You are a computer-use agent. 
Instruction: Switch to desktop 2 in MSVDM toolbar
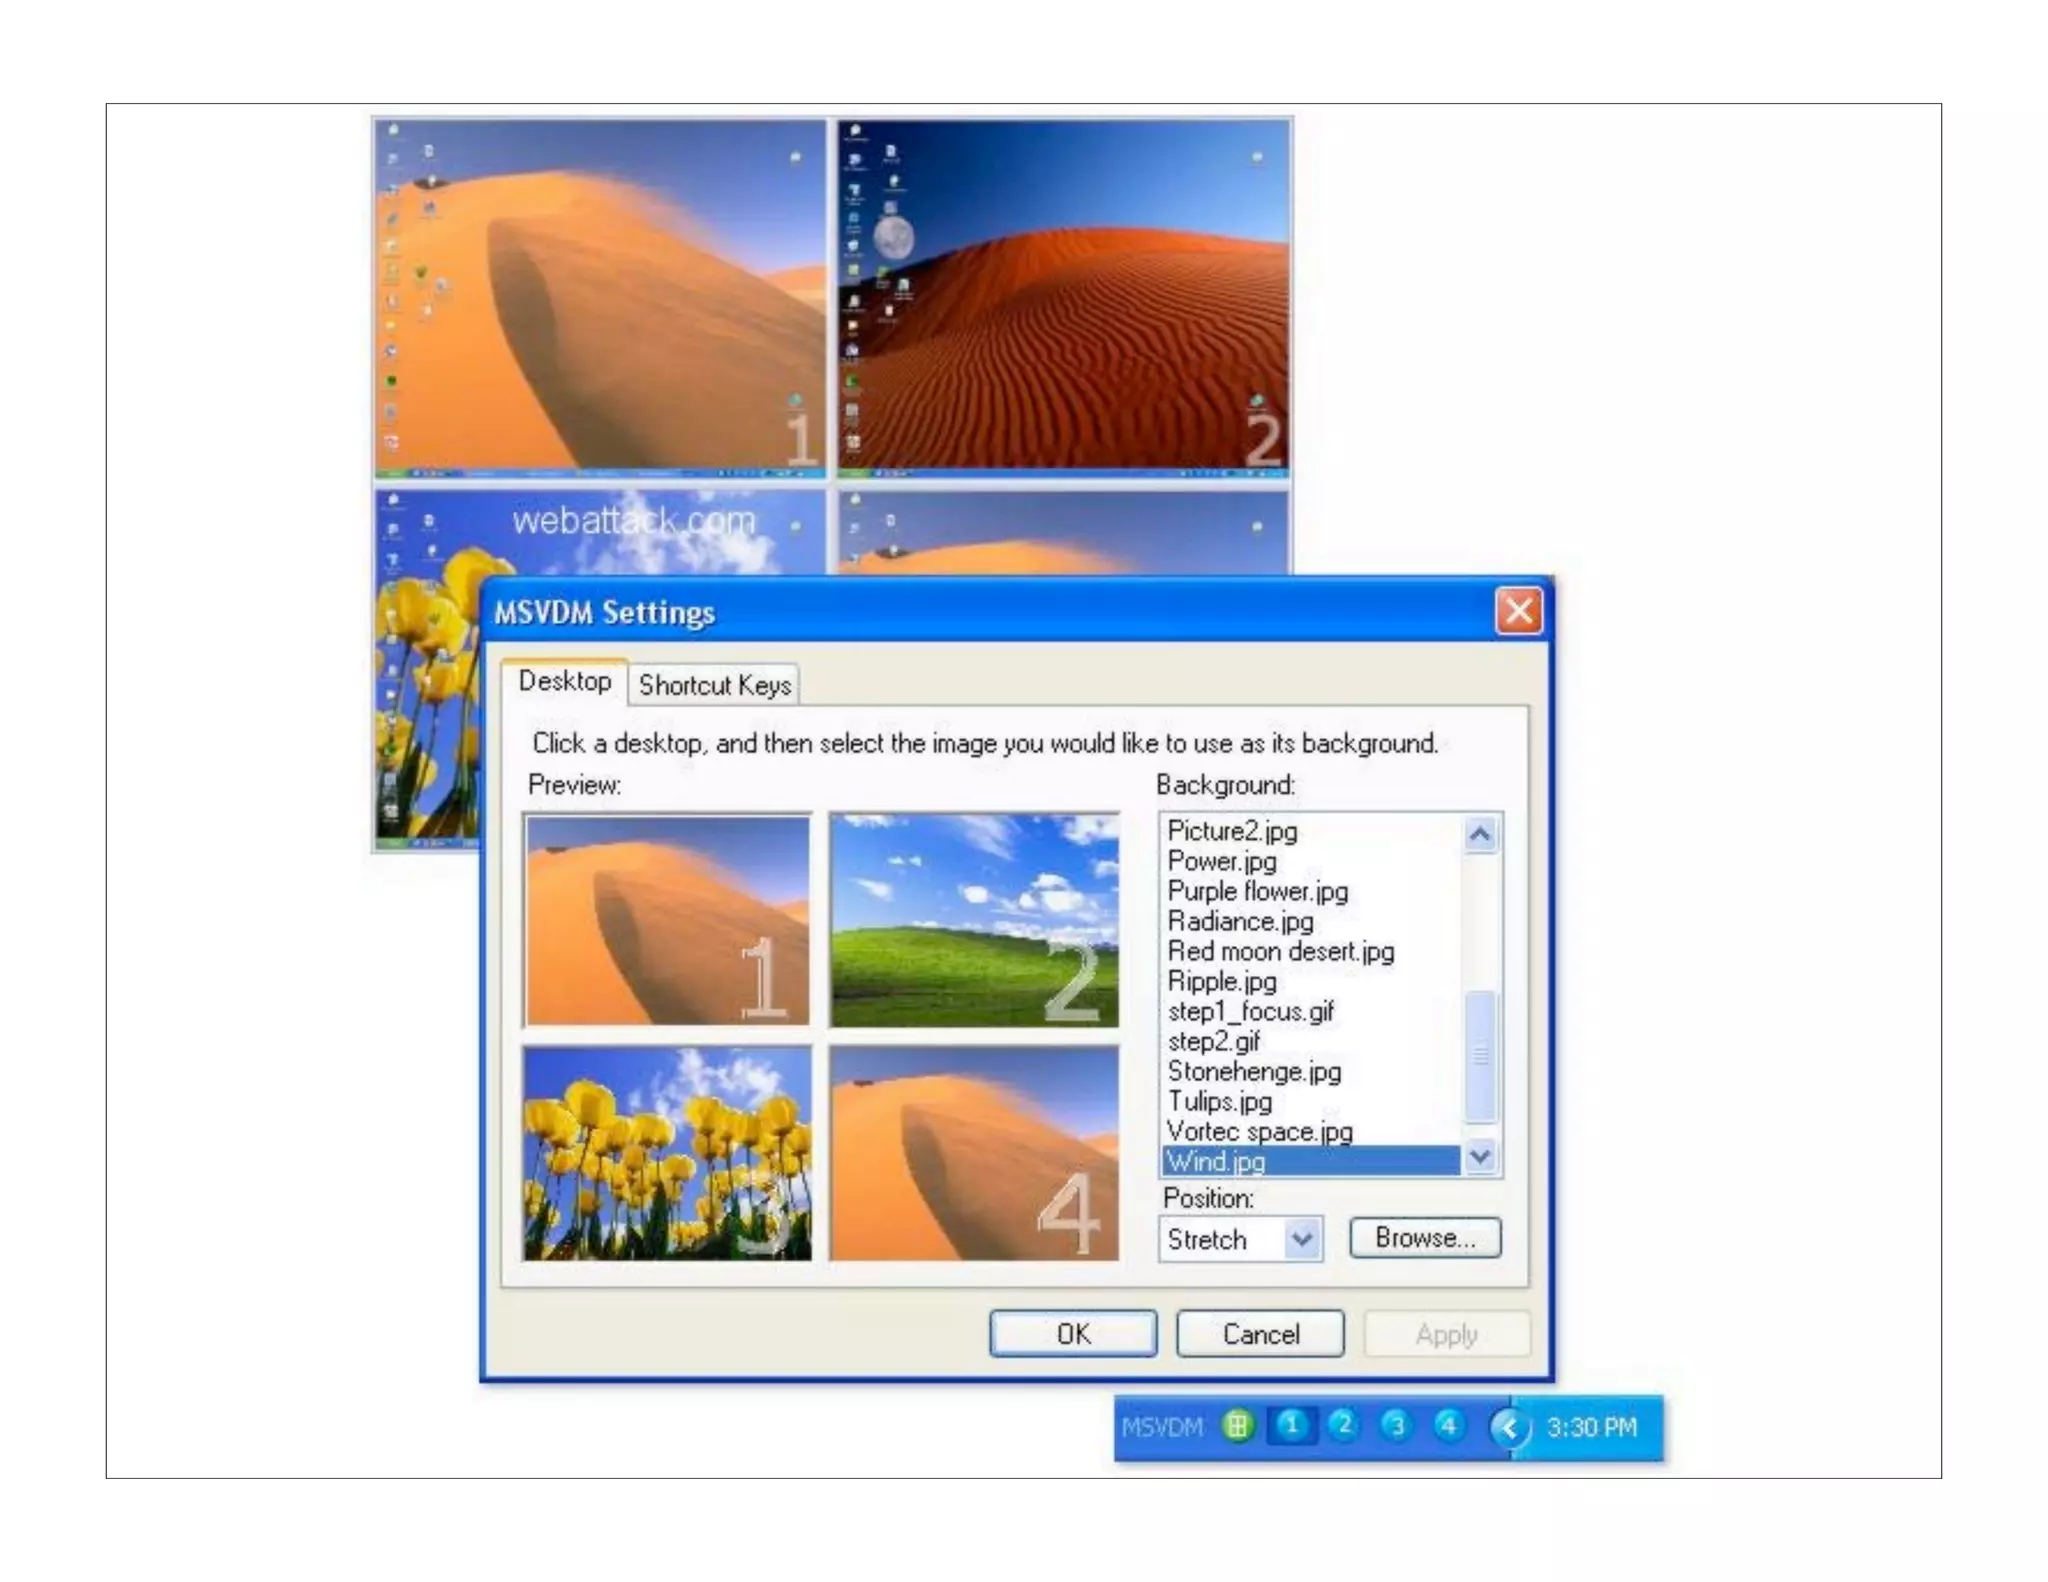[1343, 1426]
